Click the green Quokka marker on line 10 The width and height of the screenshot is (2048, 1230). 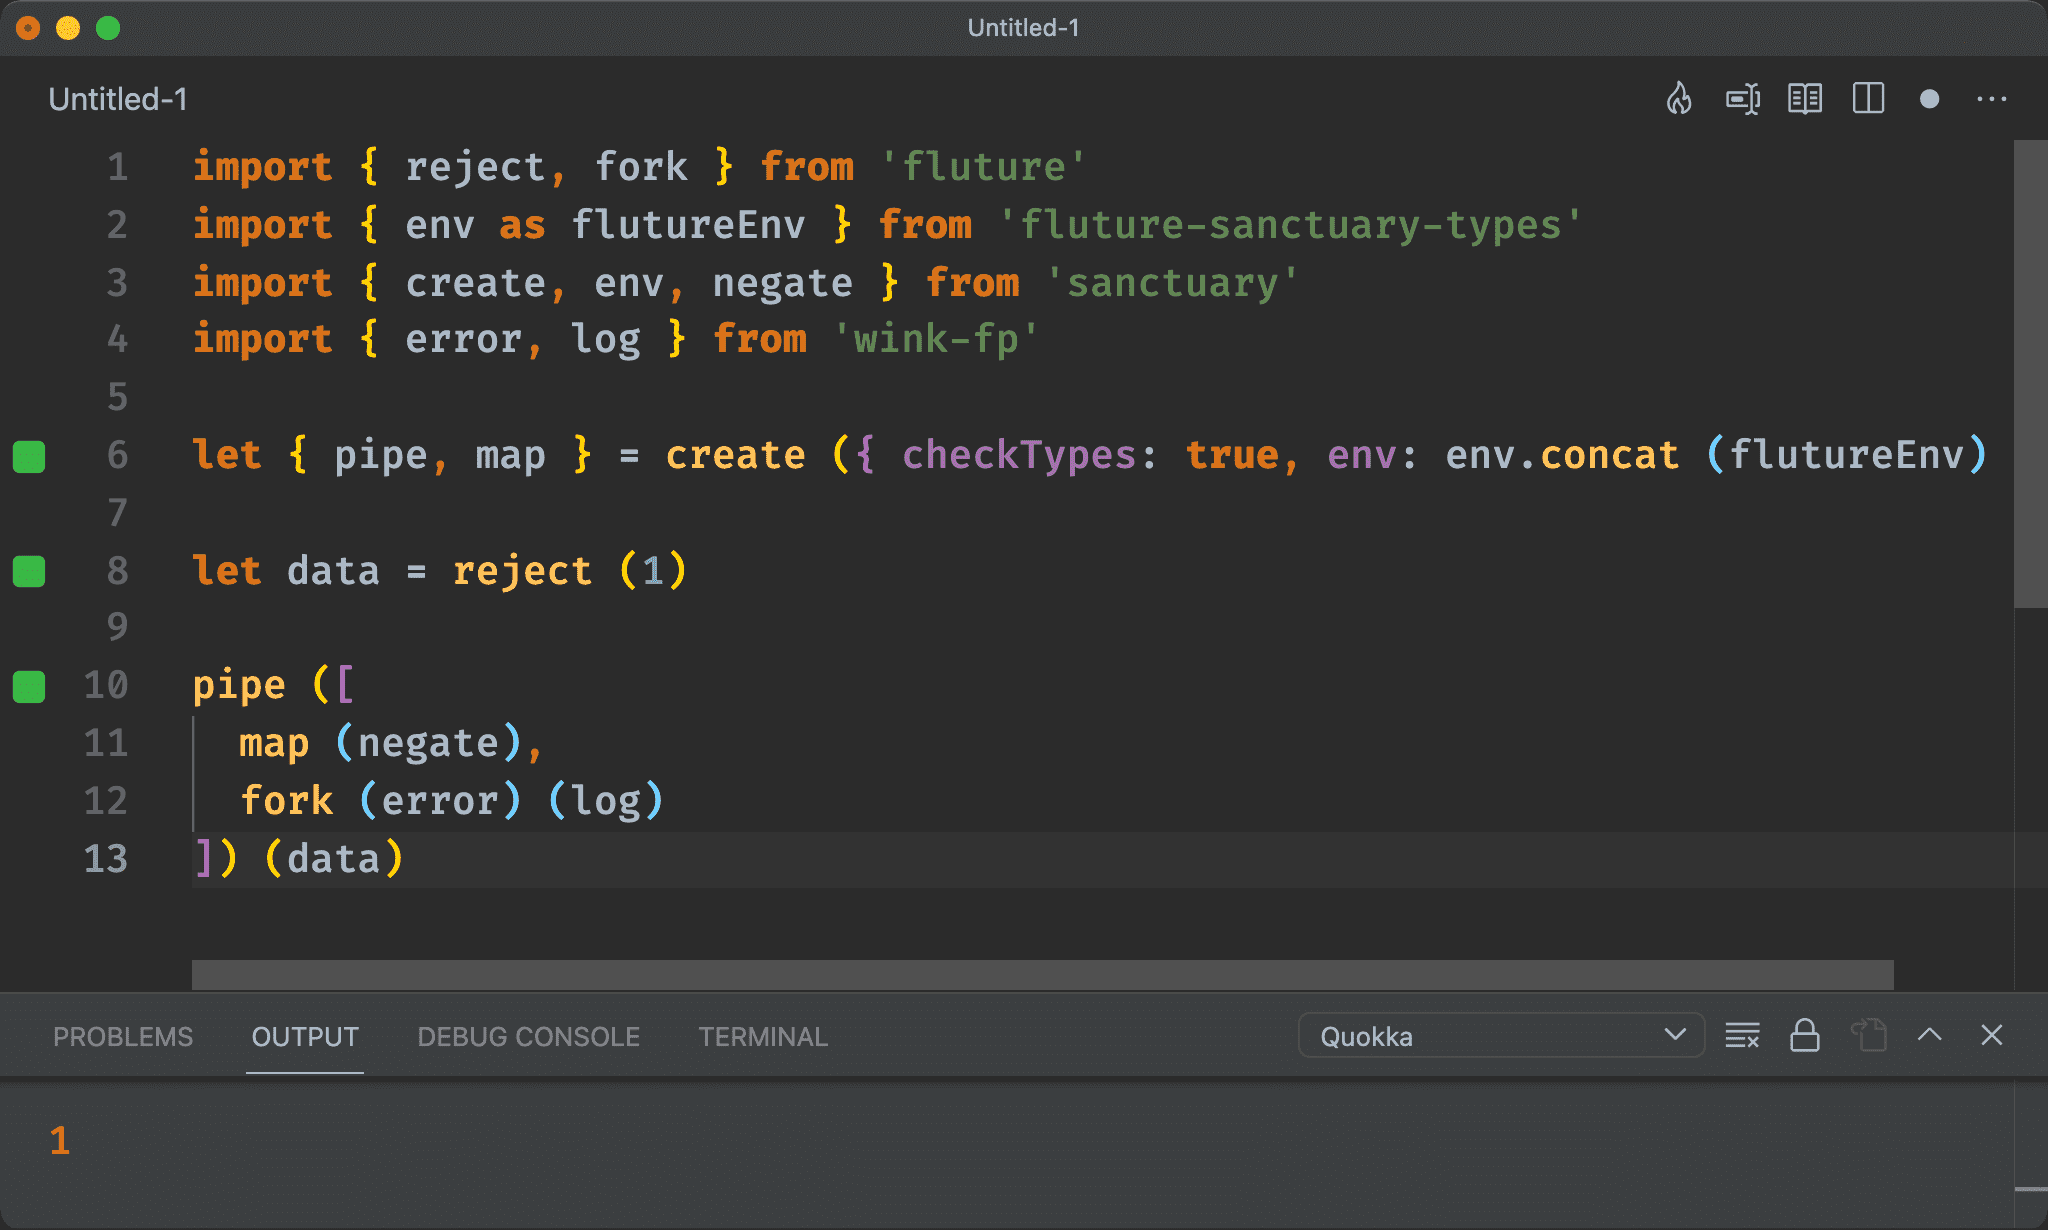(29, 687)
